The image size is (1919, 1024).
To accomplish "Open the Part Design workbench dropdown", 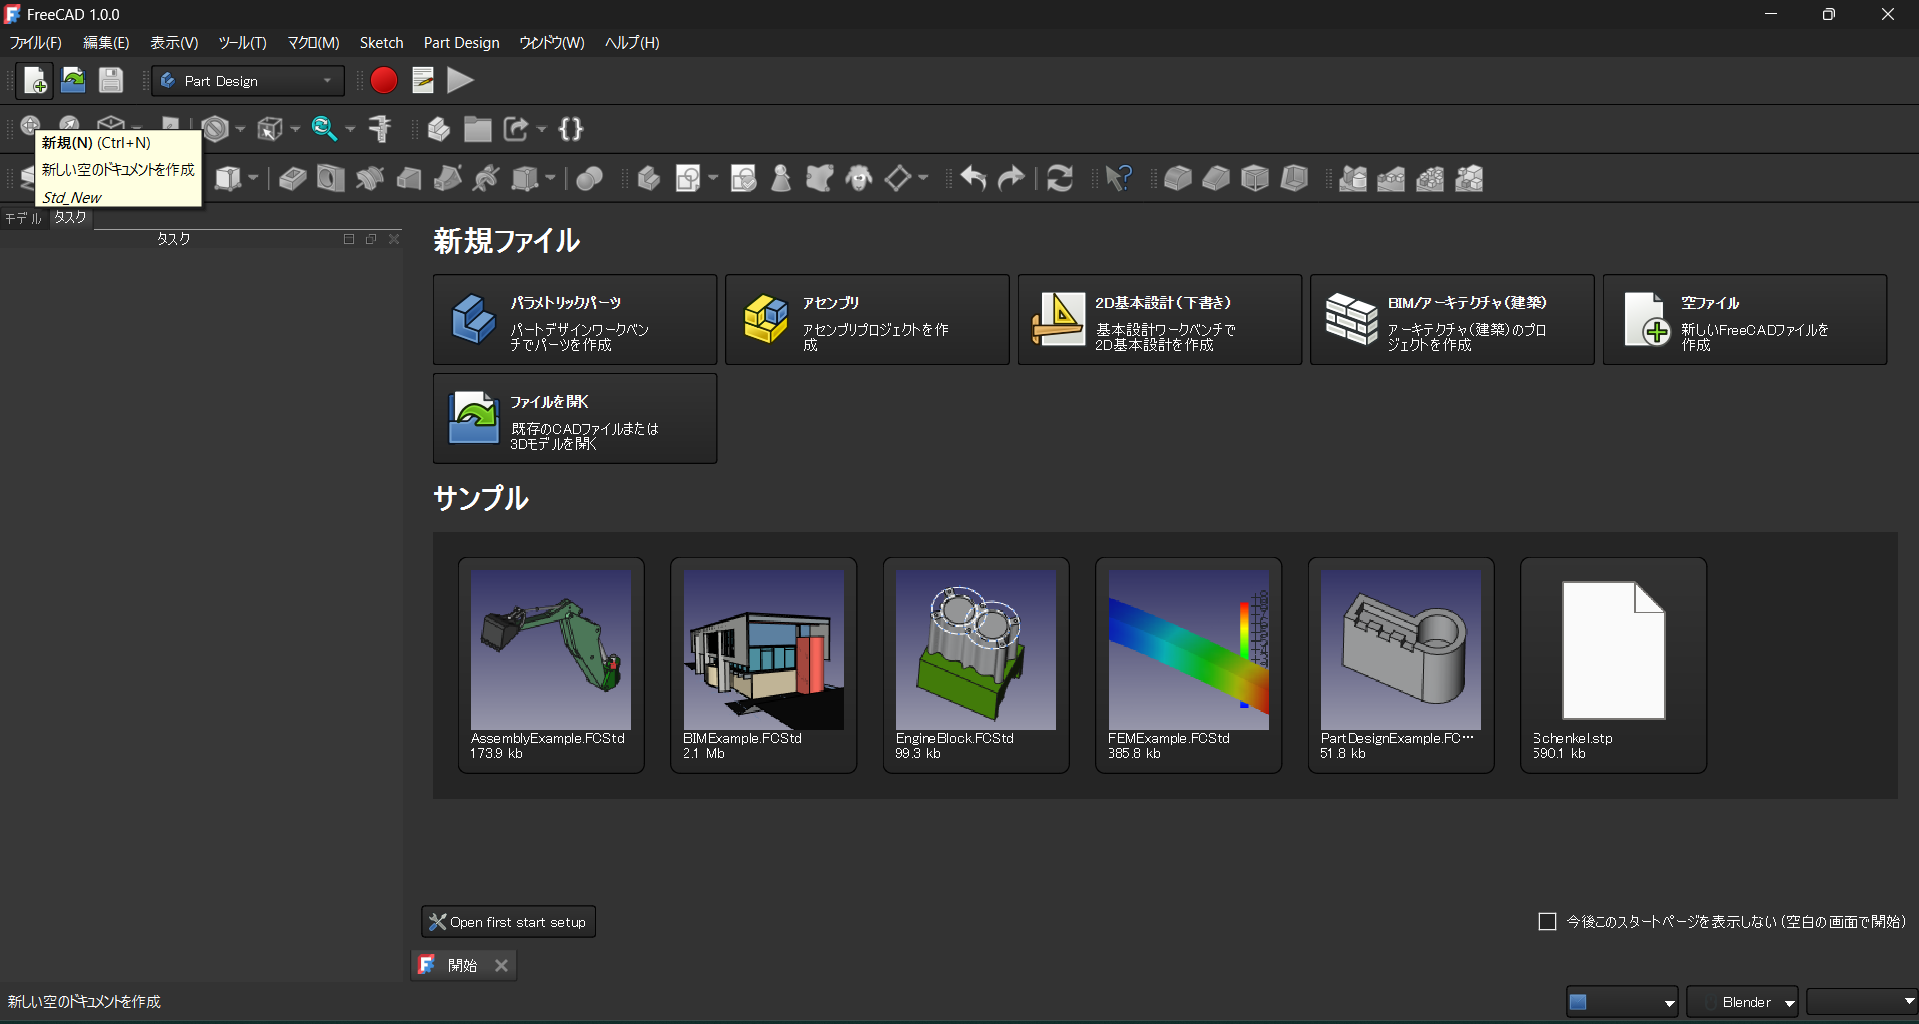I will 248,81.
